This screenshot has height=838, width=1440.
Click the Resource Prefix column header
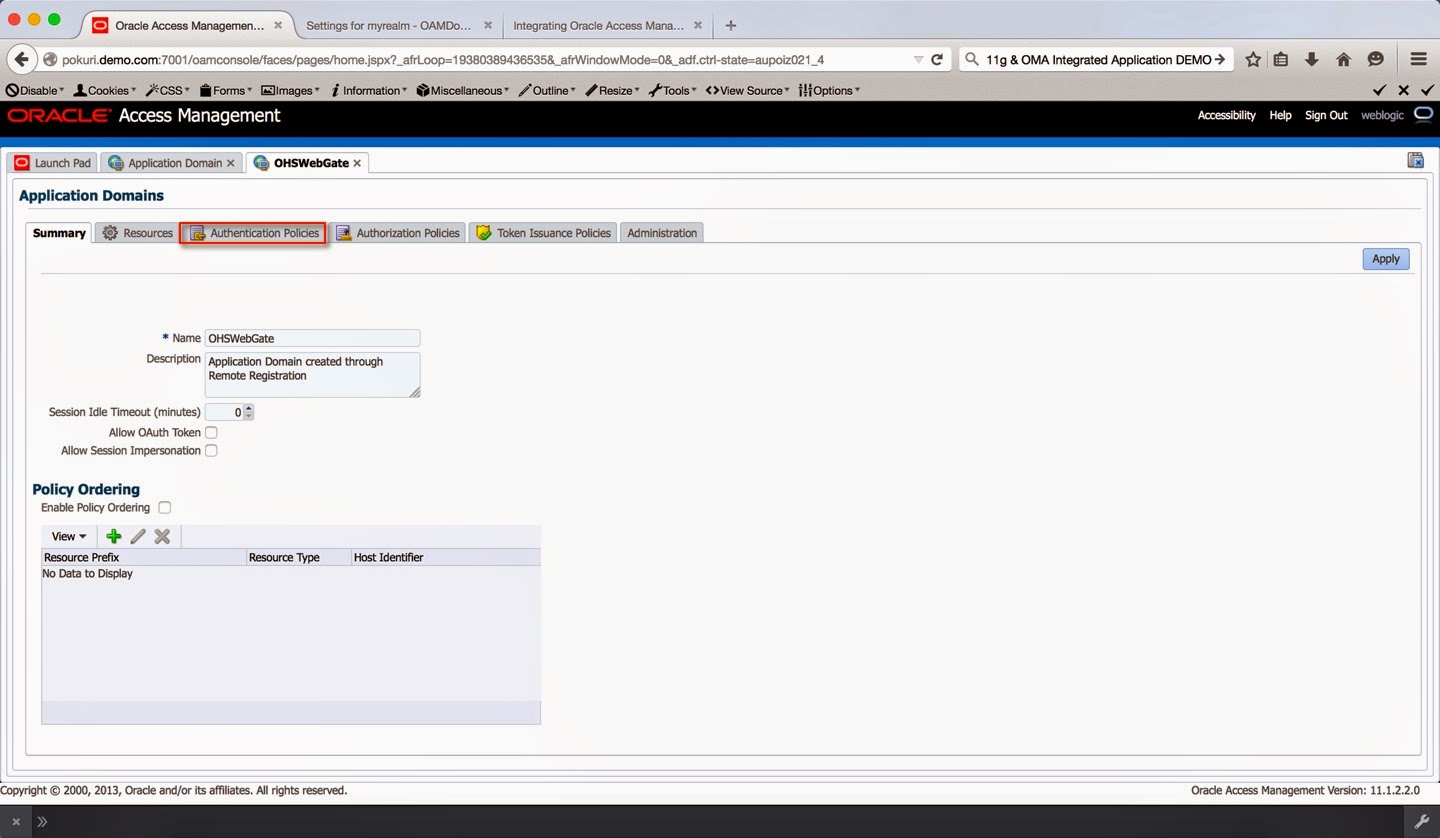click(144, 557)
